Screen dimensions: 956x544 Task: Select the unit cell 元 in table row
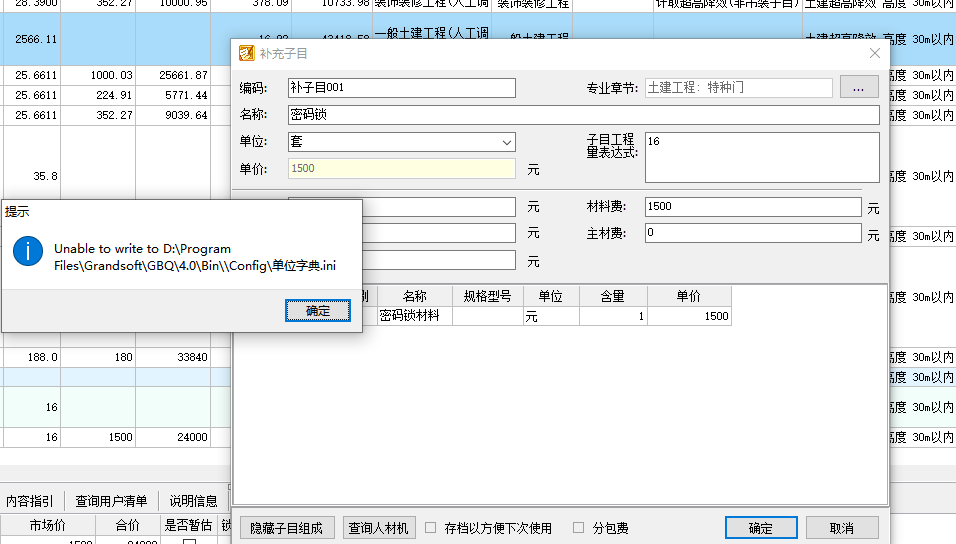point(551,316)
